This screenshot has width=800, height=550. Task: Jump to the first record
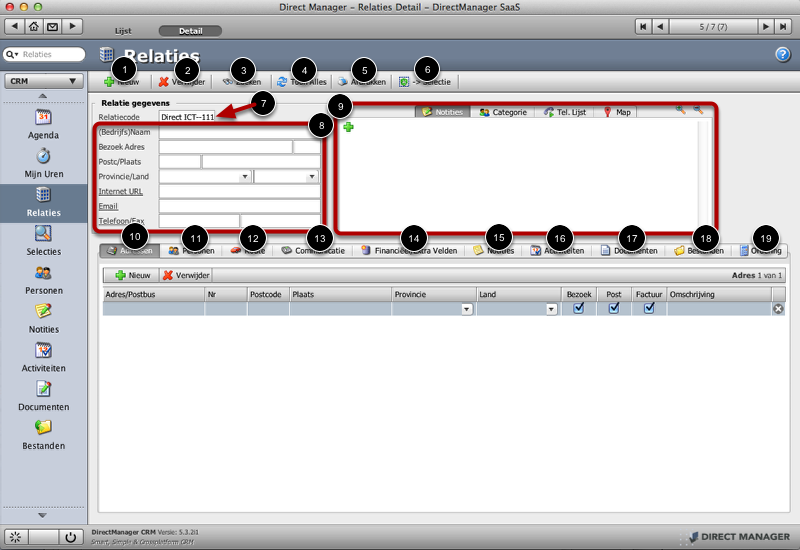(x=643, y=27)
